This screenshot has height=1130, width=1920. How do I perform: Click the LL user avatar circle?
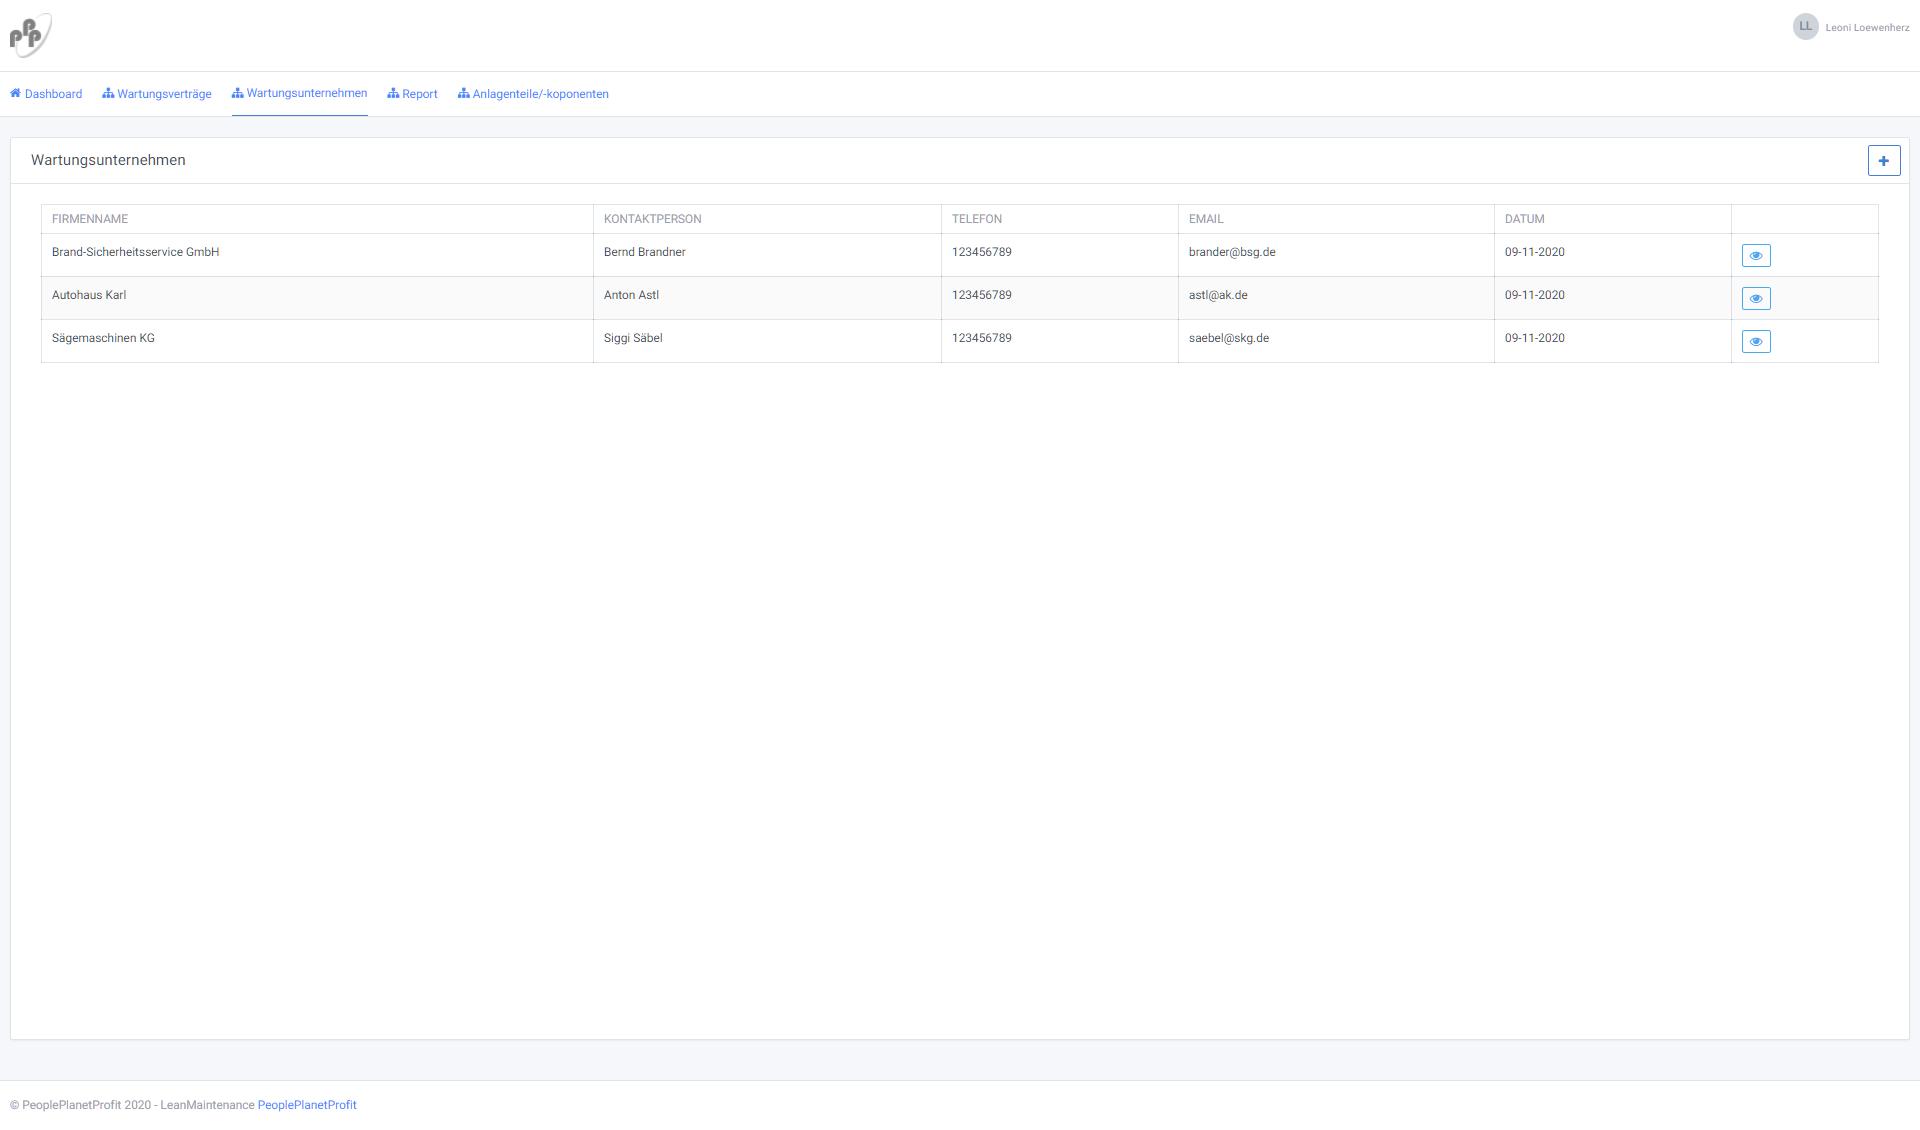(x=1805, y=27)
